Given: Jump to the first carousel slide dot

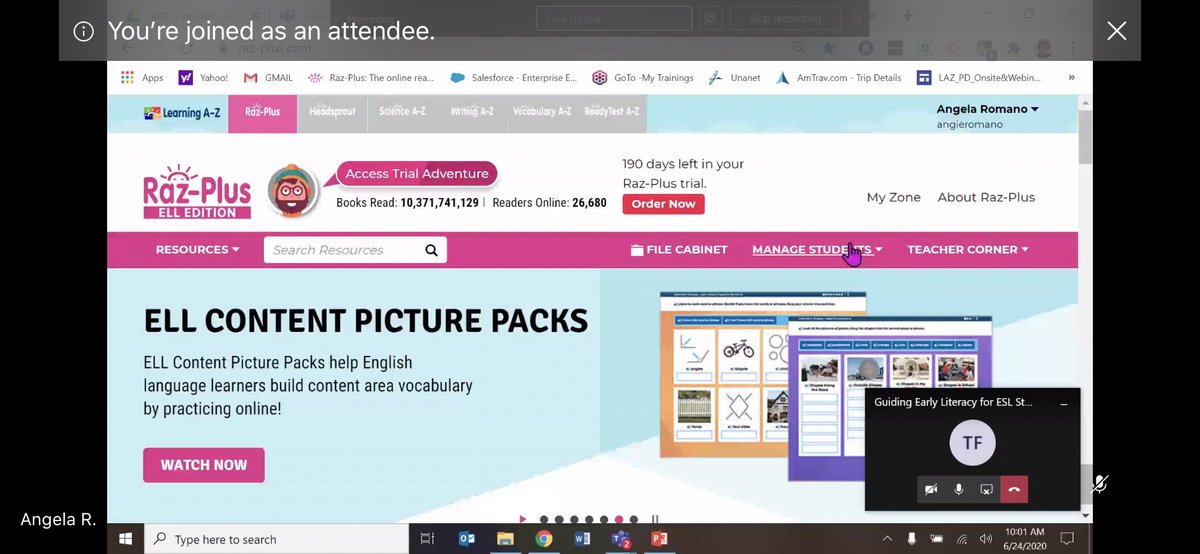Looking at the screenshot, I should (544, 519).
